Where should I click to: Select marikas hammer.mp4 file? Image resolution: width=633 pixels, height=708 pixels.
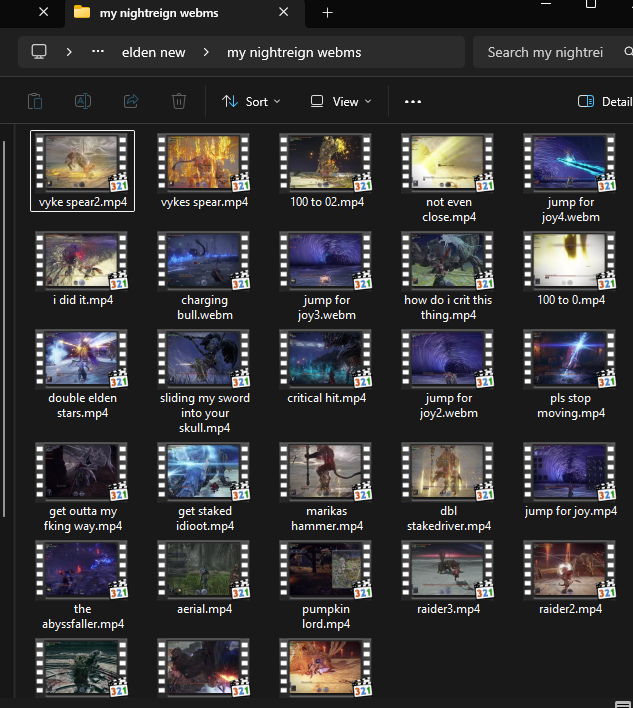point(326,487)
